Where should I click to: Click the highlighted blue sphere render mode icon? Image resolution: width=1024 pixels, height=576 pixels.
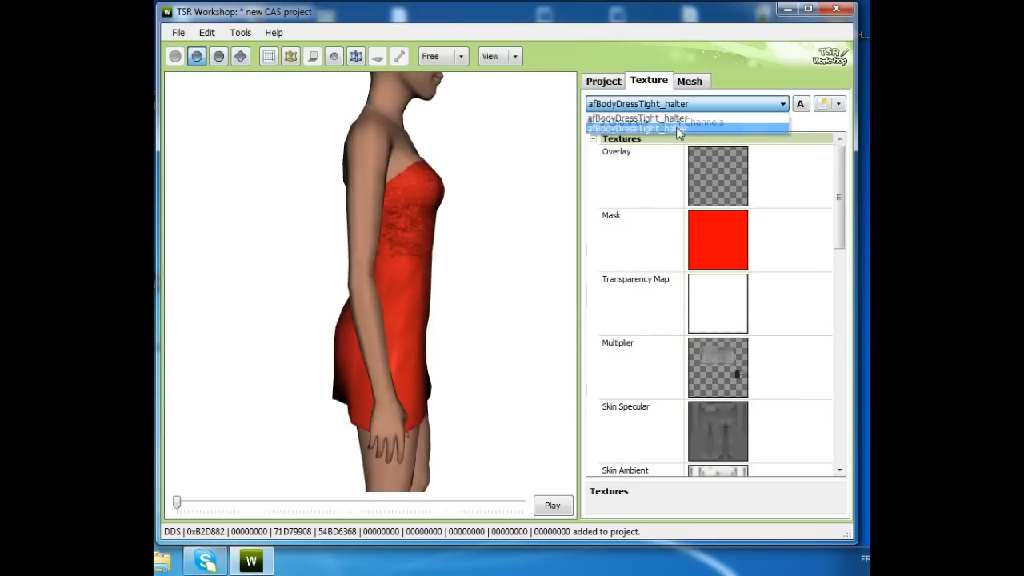click(197, 57)
